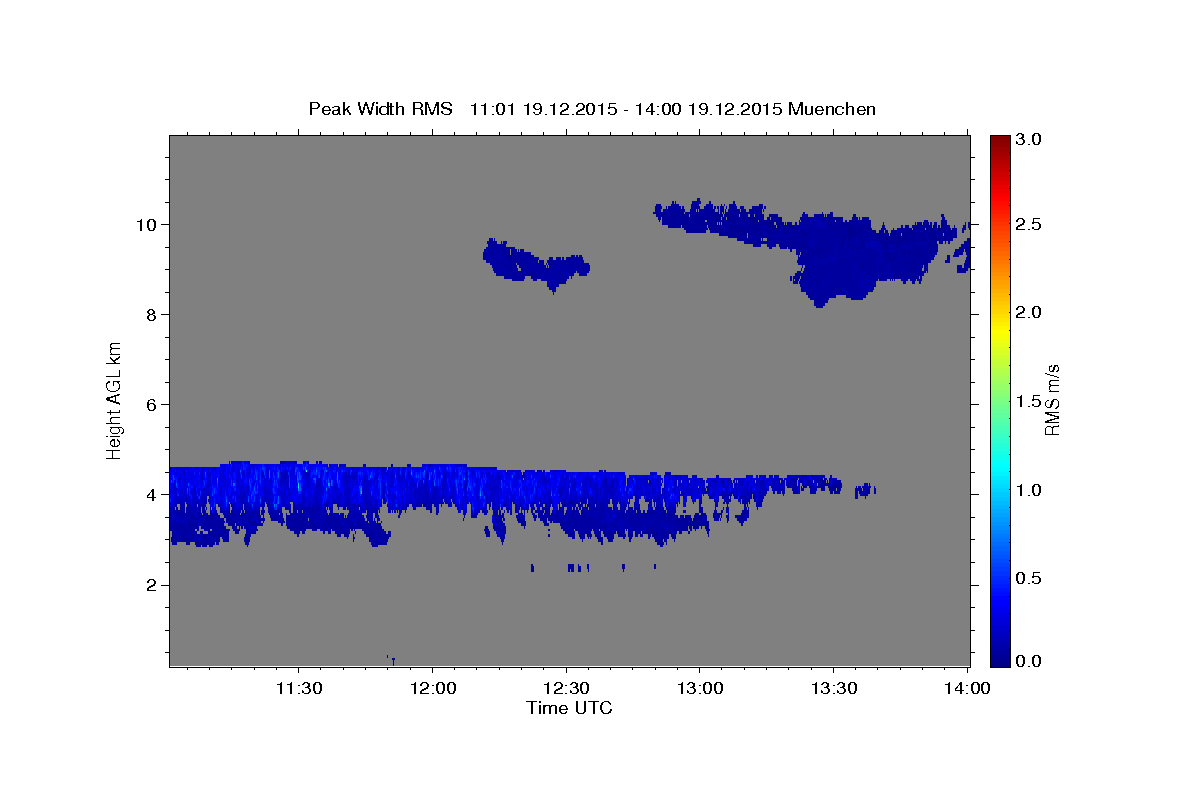1200x800 pixels.
Task: Click the height tick label 2
Action: pos(154,584)
